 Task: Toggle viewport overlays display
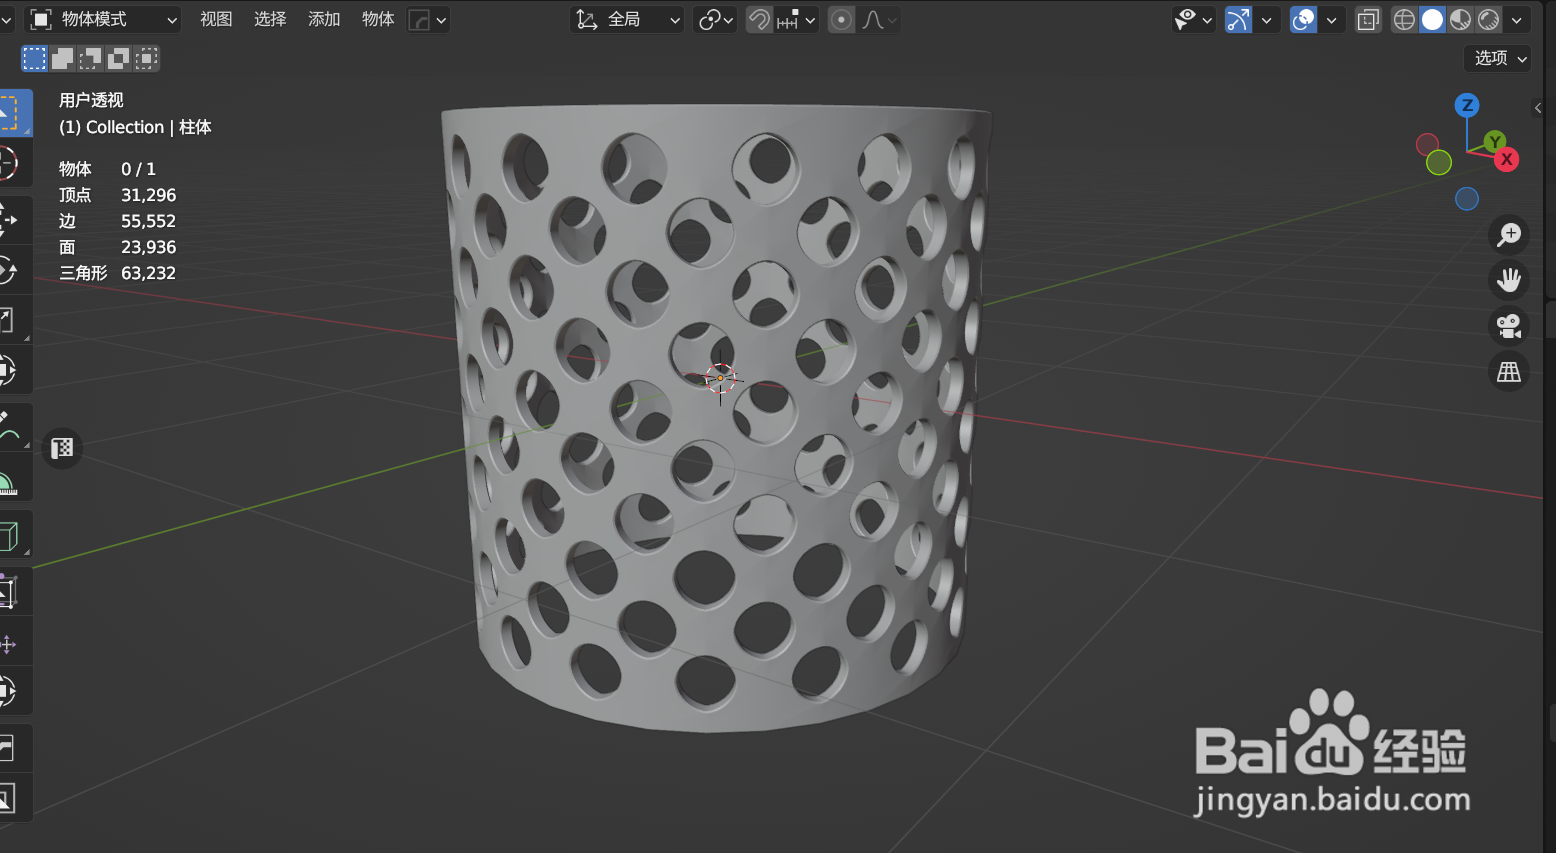(x=1304, y=20)
